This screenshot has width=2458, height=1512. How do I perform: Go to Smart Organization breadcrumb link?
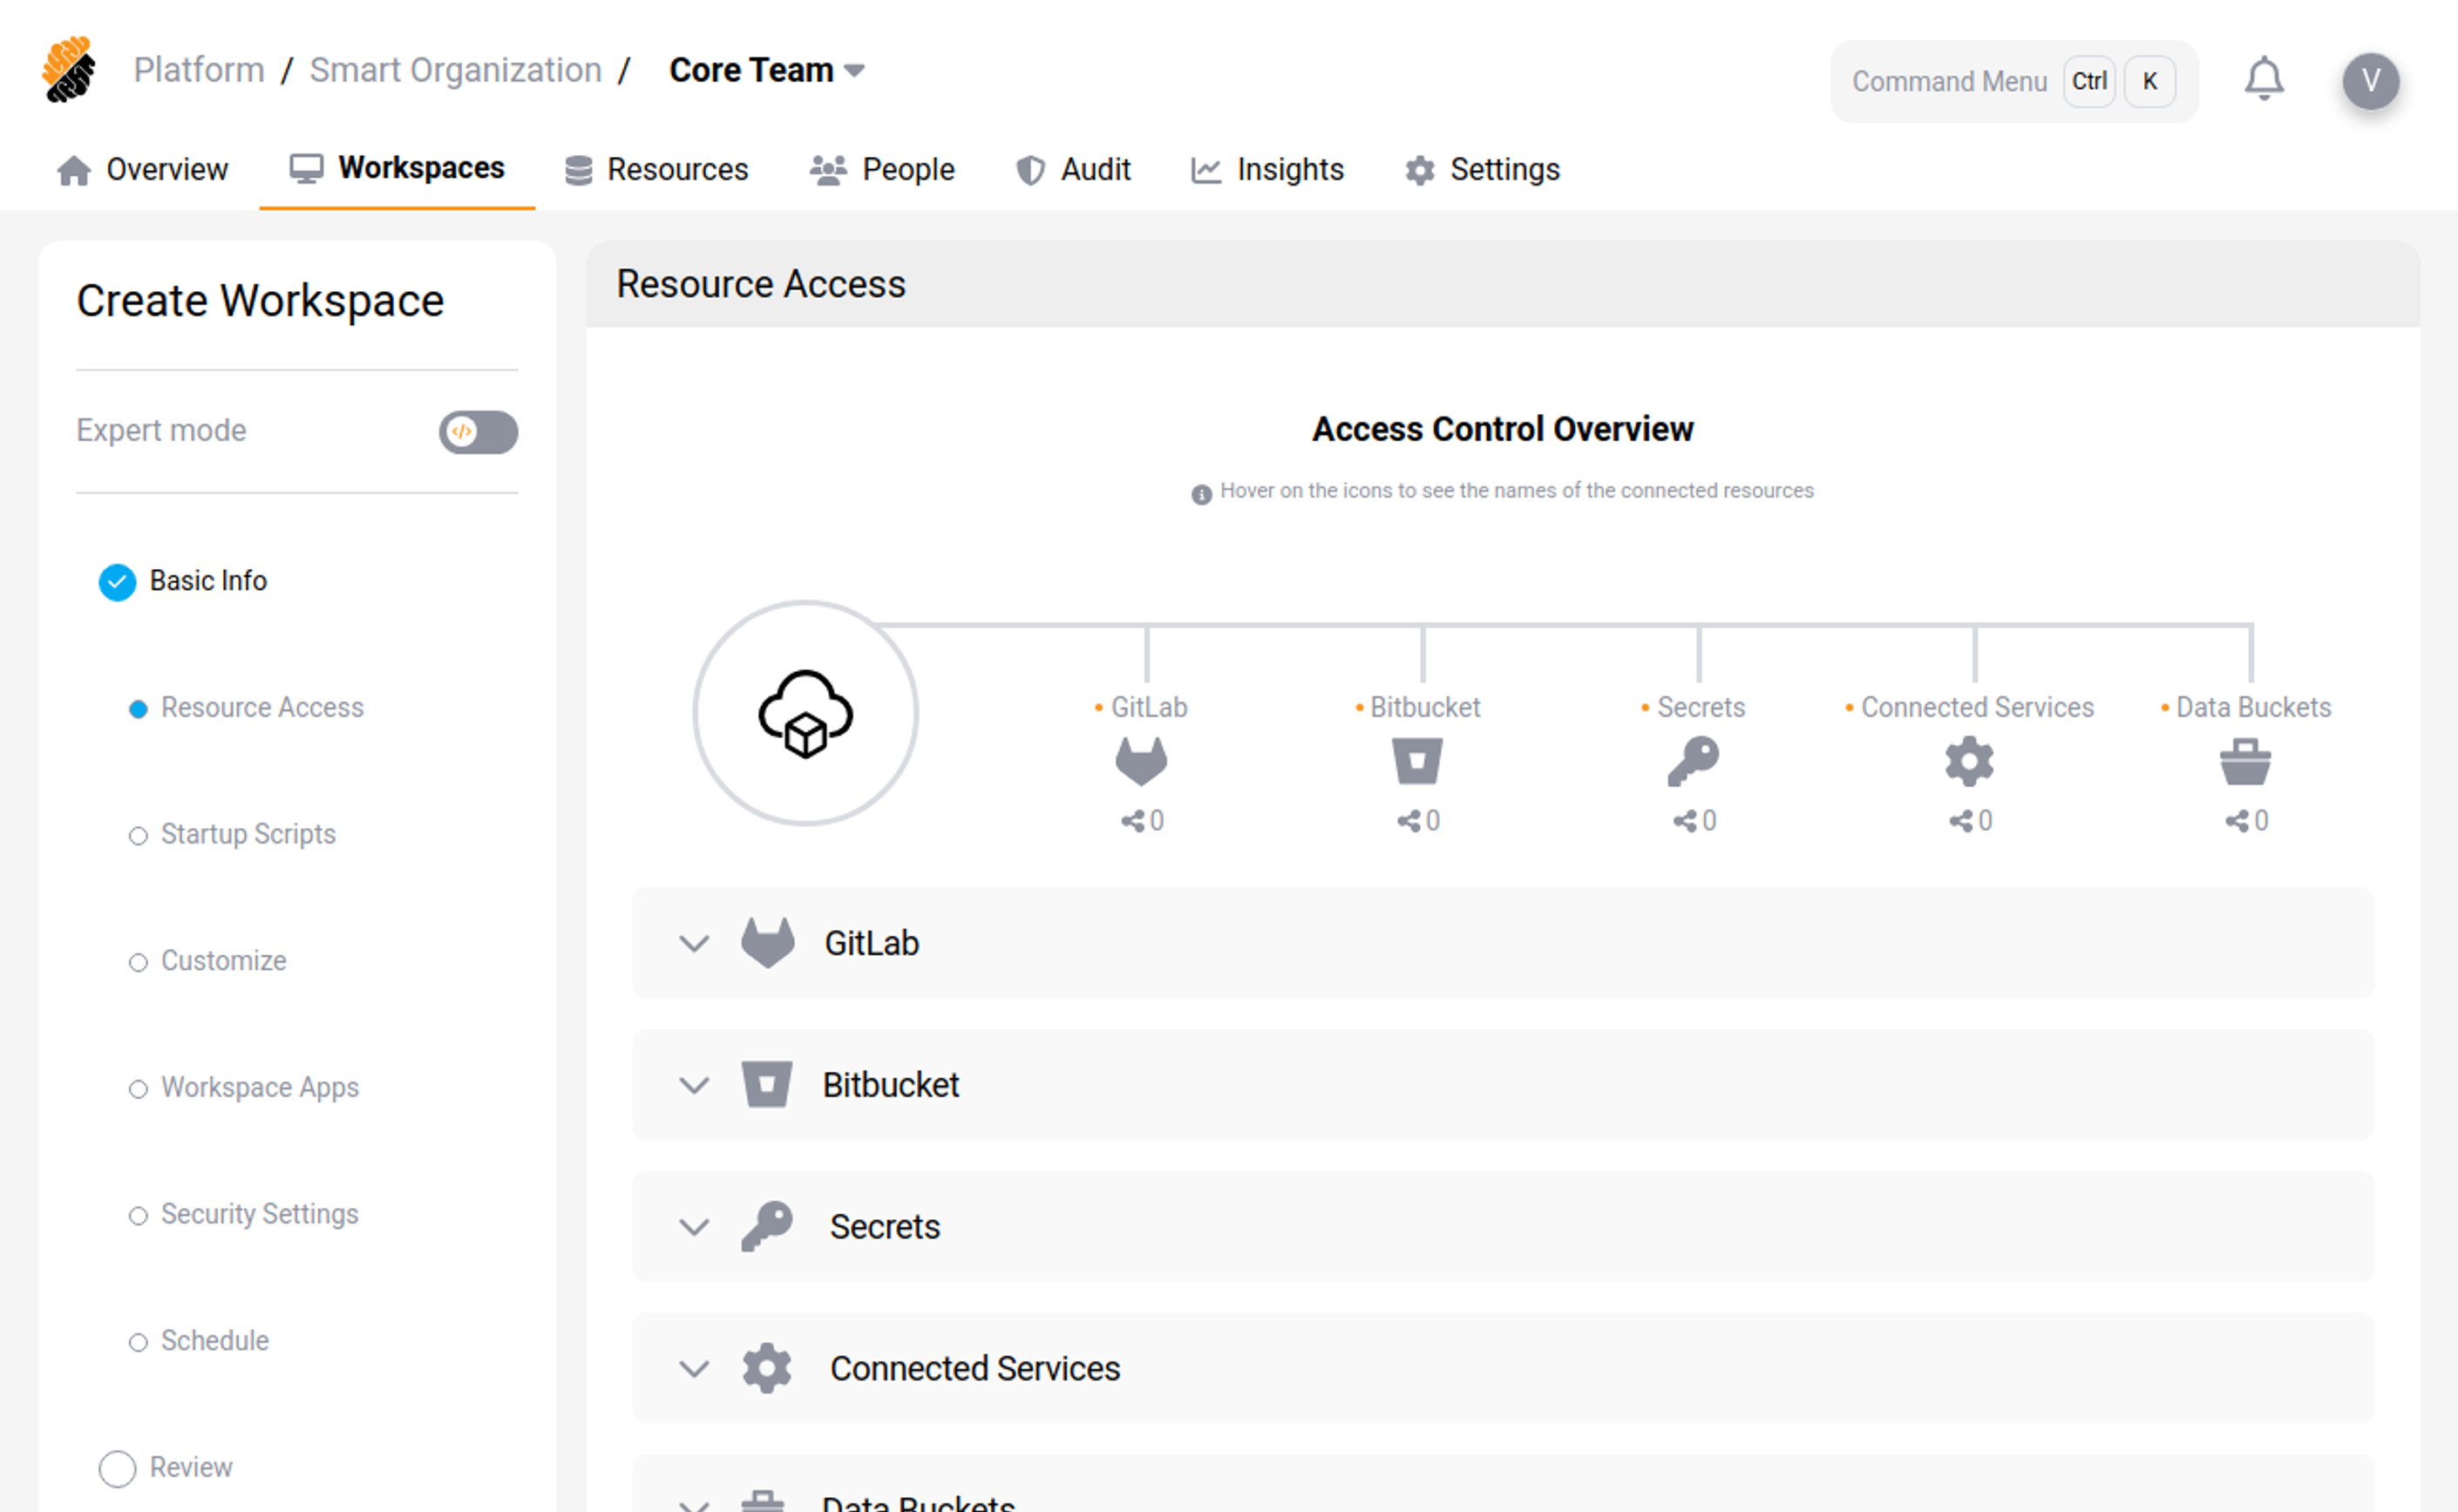pos(455,70)
